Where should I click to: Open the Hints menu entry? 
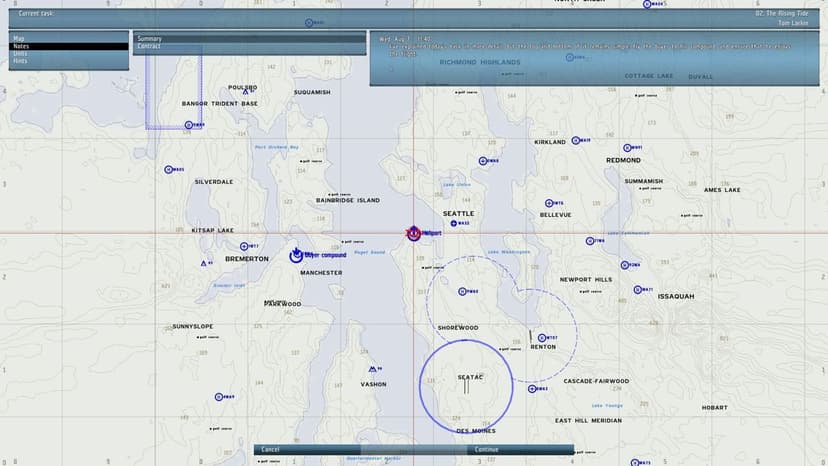(68, 61)
